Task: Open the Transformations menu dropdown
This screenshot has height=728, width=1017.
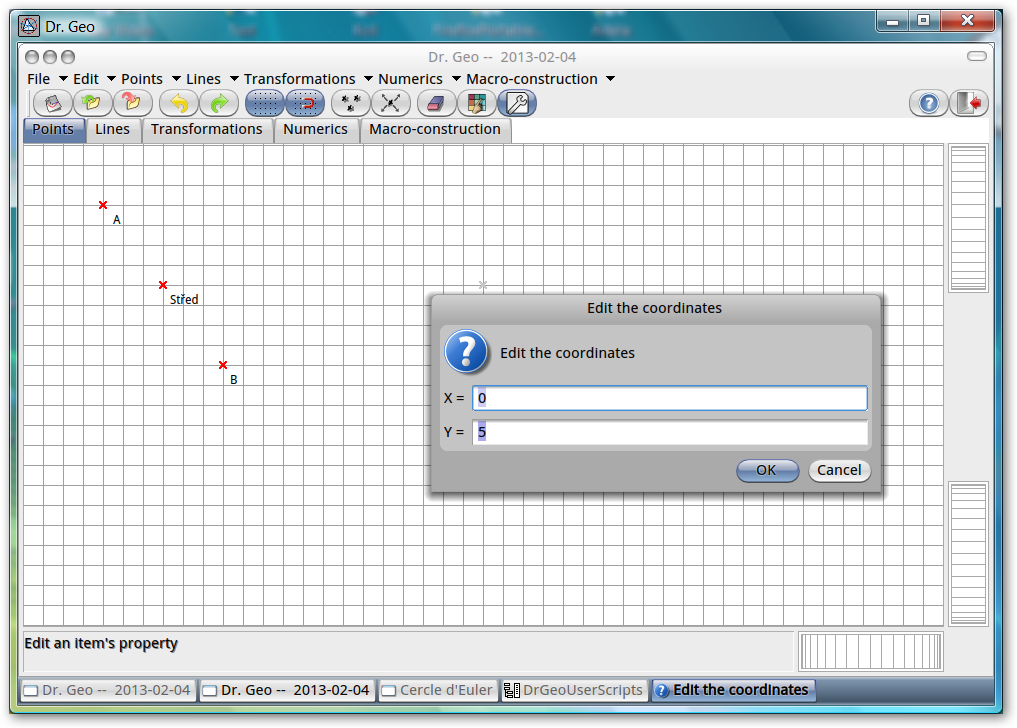Action: click(x=308, y=79)
